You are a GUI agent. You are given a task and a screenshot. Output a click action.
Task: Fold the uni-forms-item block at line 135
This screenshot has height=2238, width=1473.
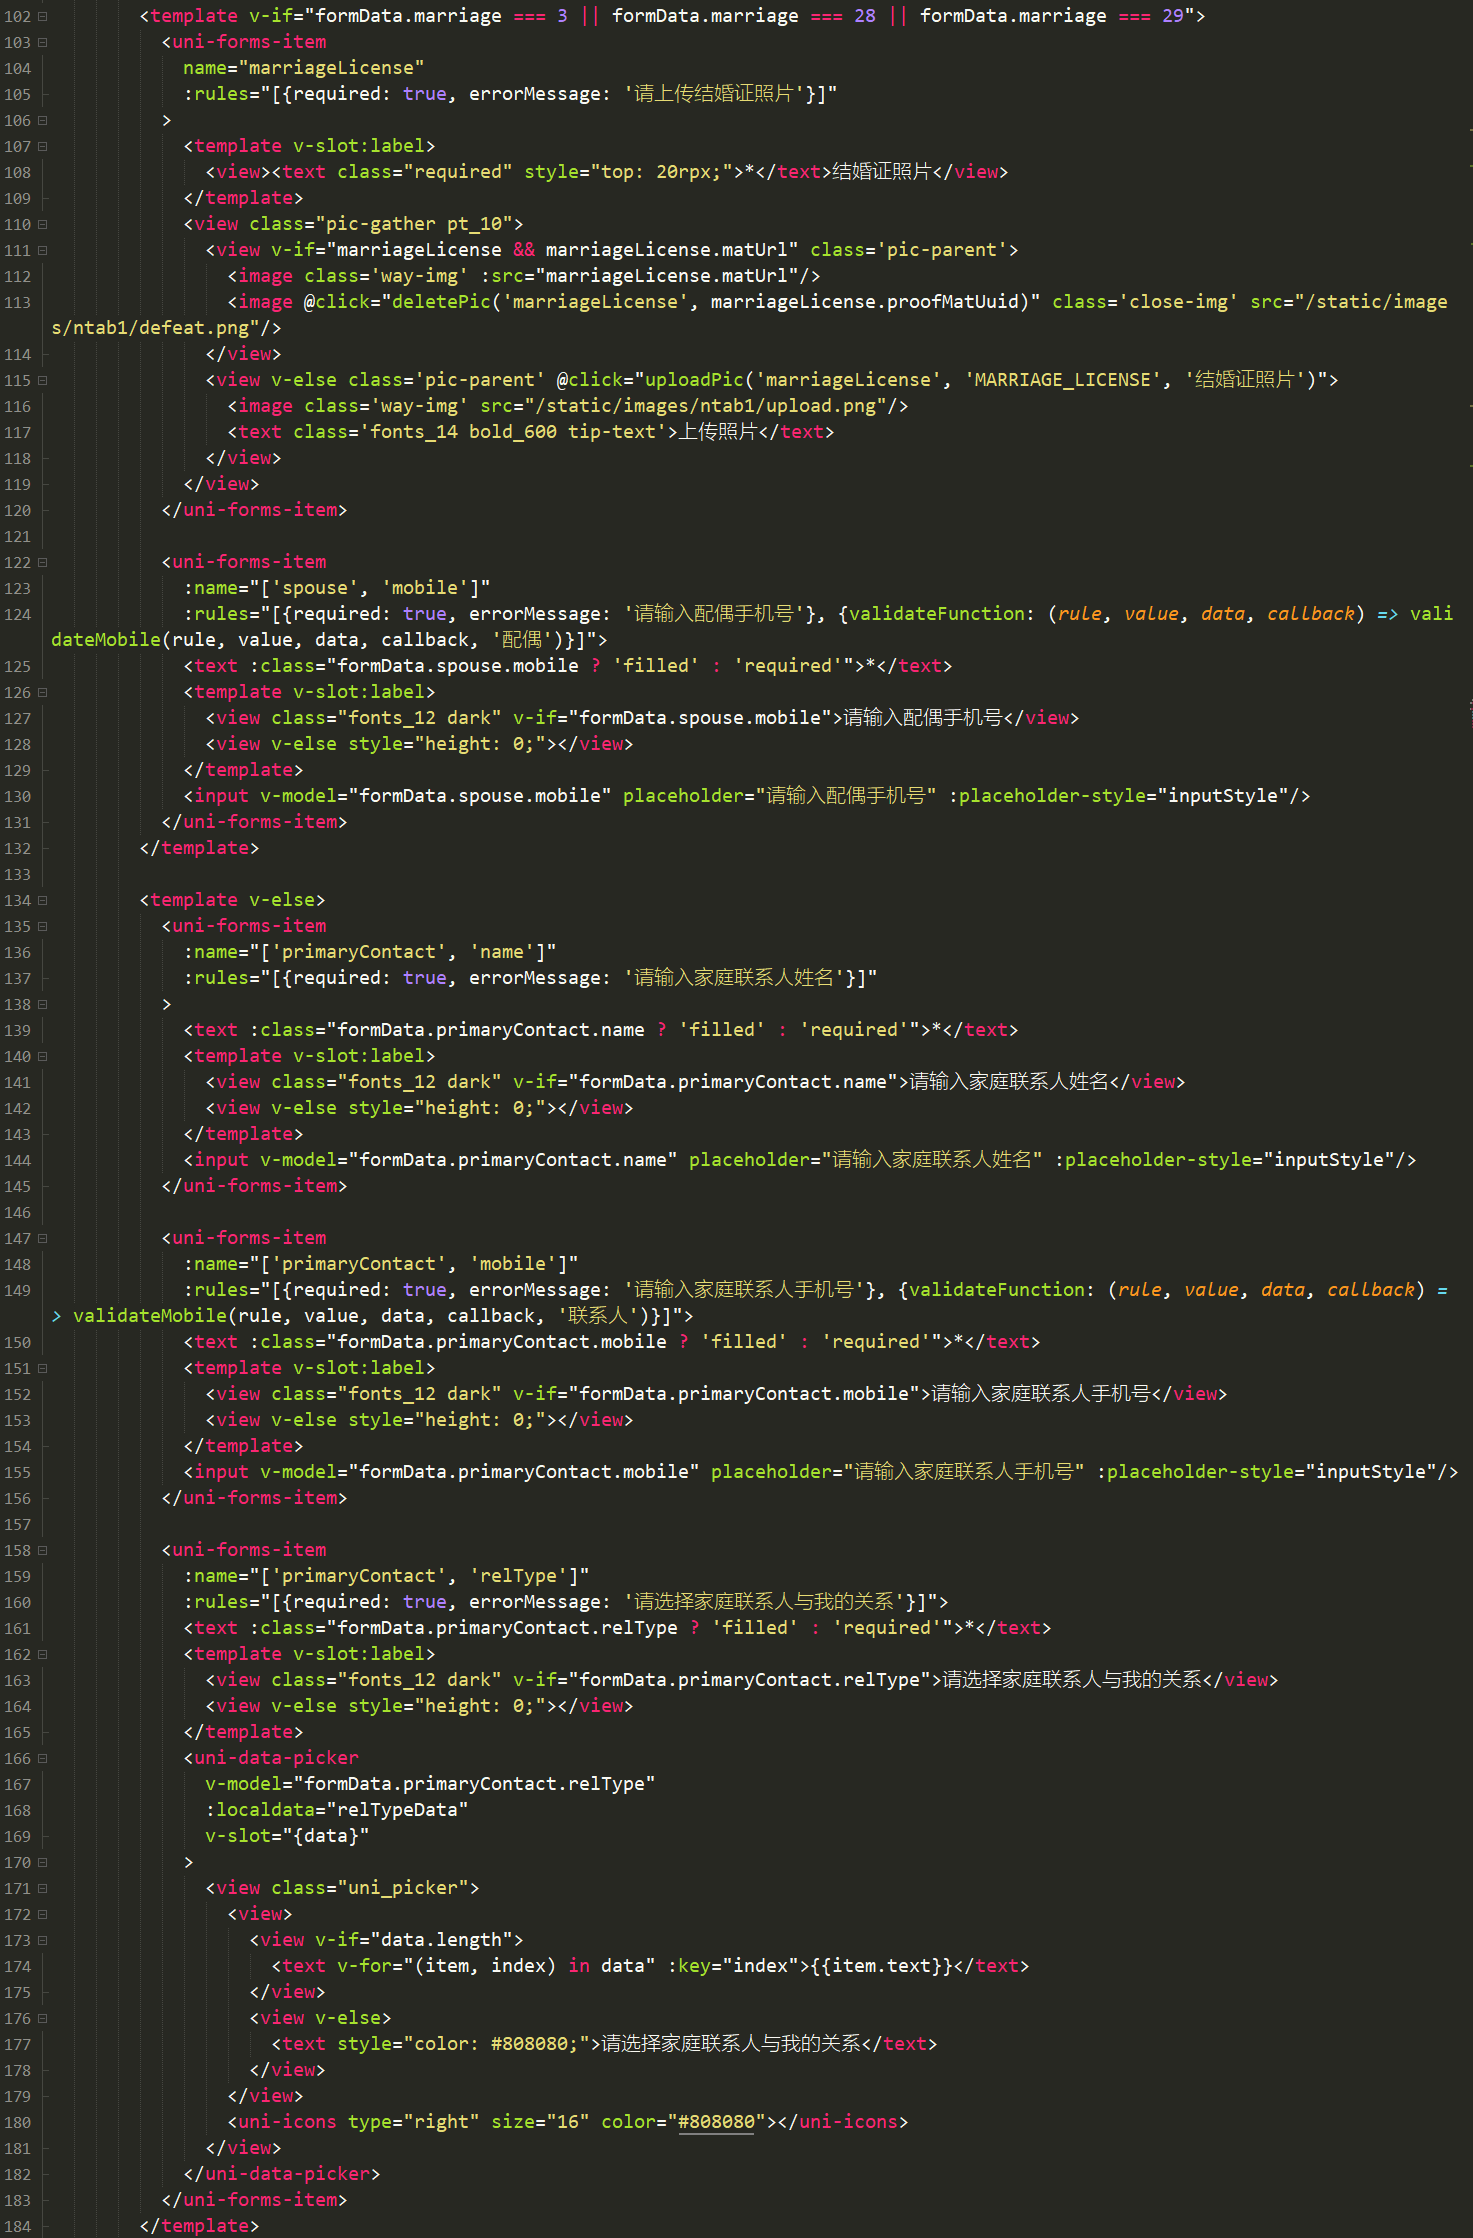(42, 926)
